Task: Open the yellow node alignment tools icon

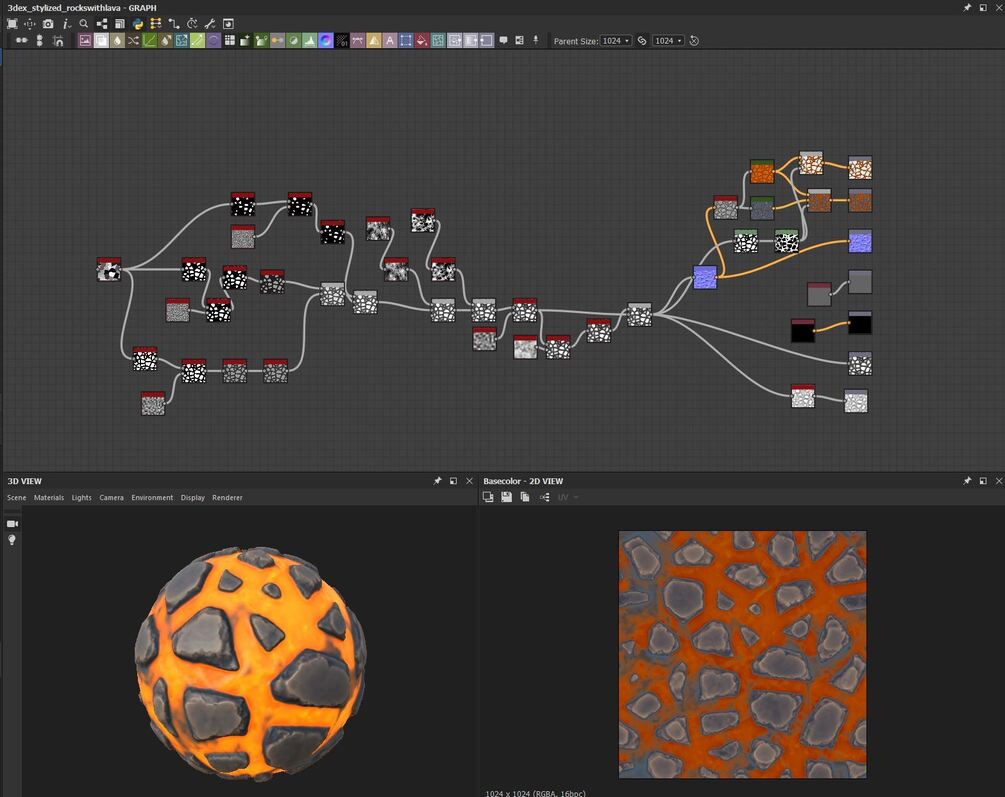Action: [156, 24]
